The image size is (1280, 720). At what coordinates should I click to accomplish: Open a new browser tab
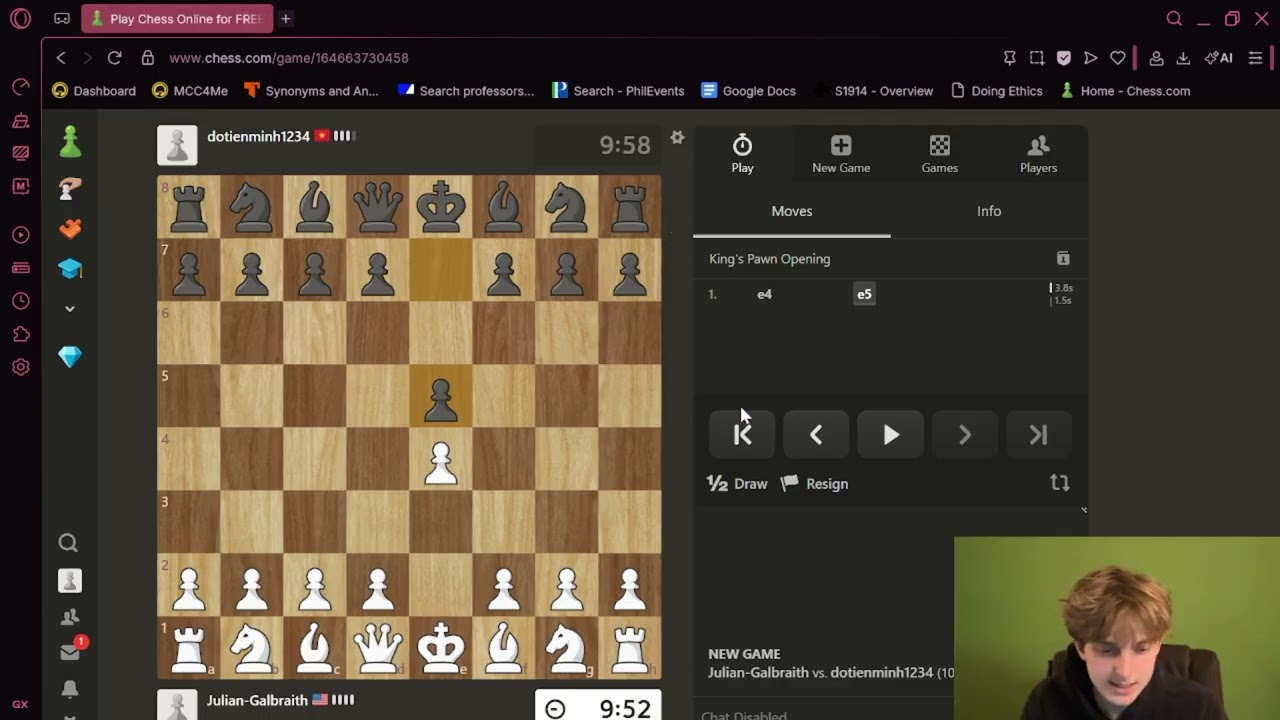[x=286, y=18]
